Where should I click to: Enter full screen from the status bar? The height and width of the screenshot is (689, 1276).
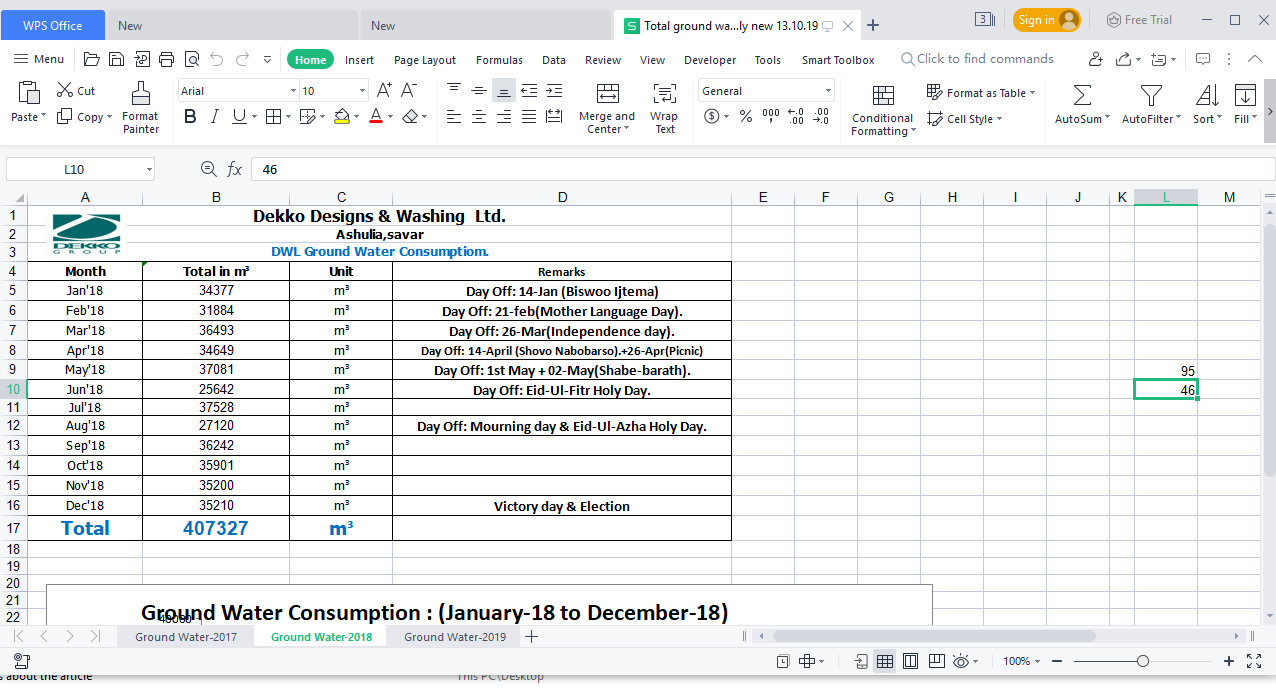[x=1254, y=661]
